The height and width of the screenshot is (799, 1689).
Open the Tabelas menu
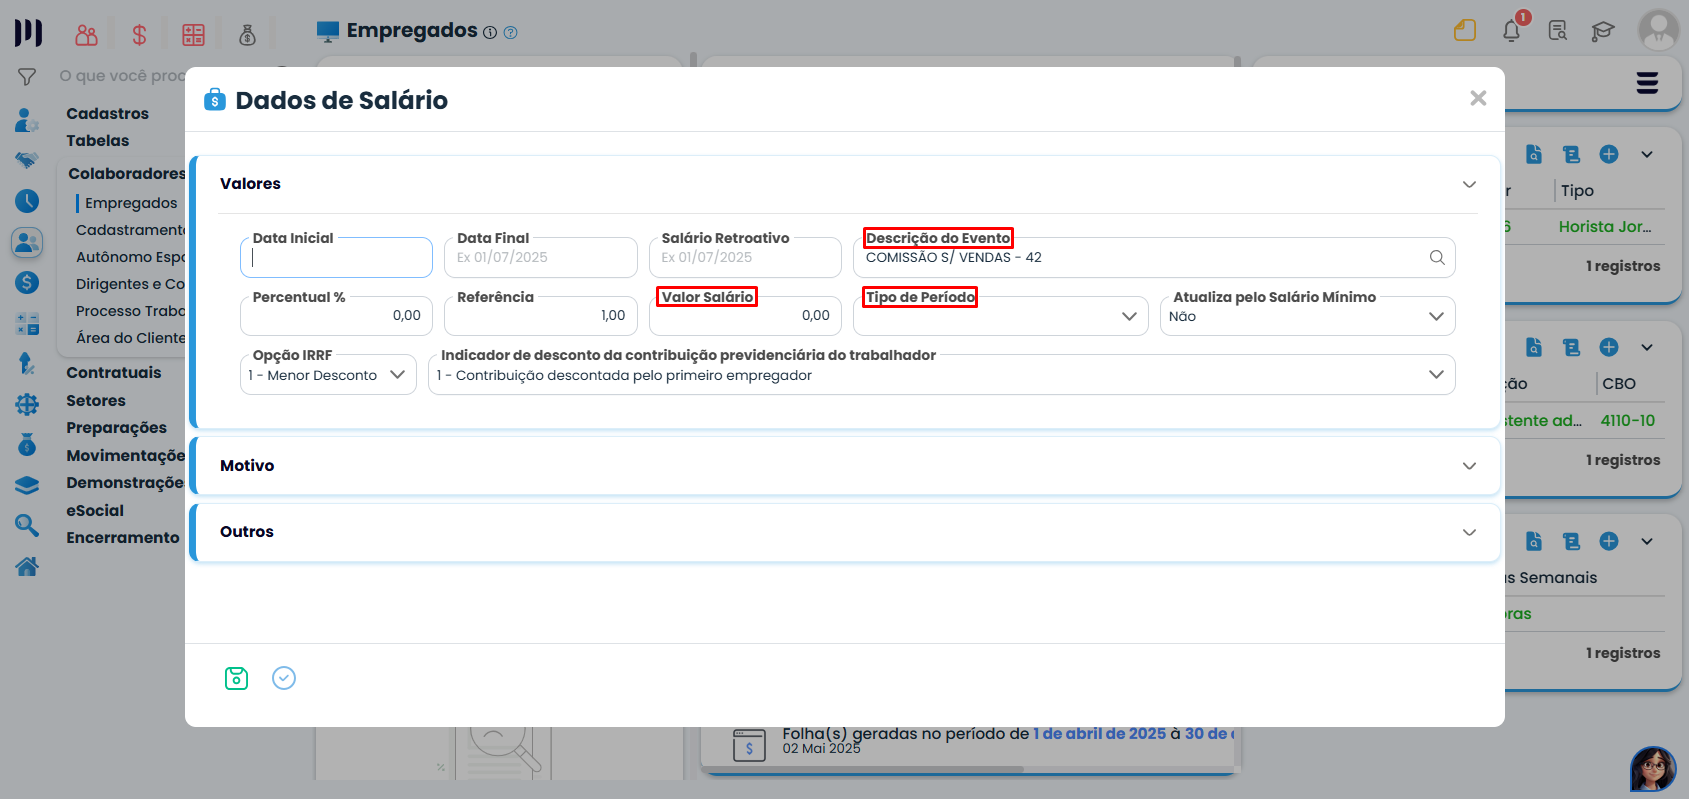pyautogui.click(x=98, y=141)
